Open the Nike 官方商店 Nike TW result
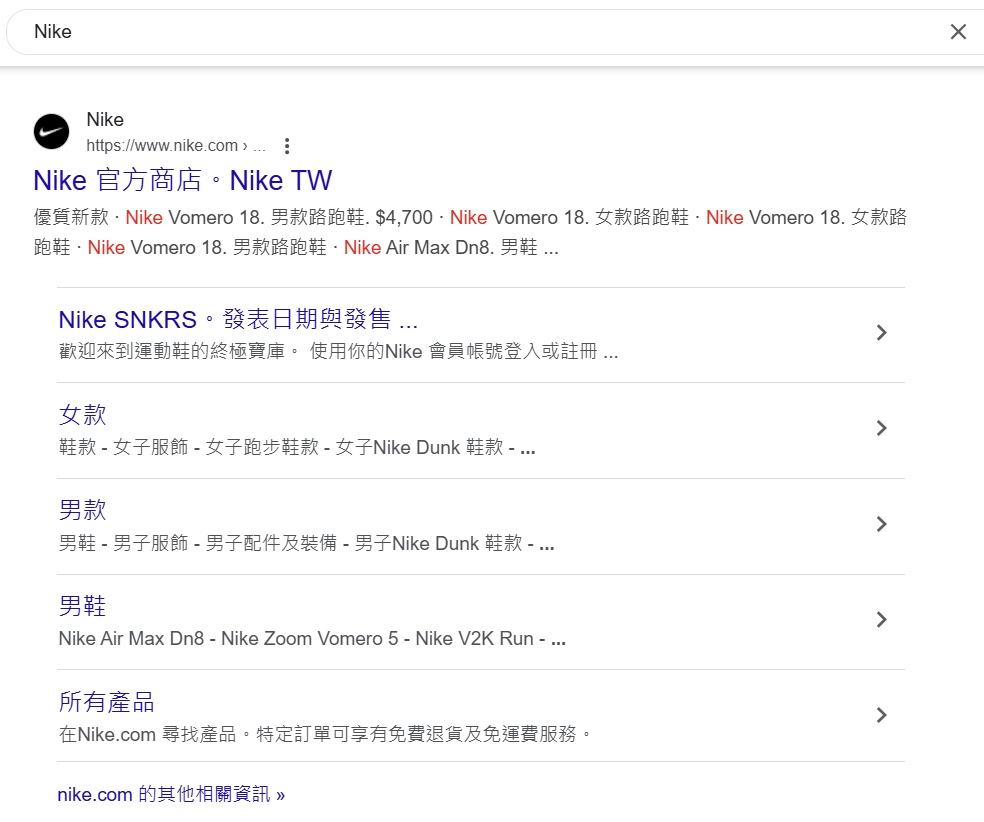This screenshot has width=984, height=822. click(x=182, y=181)
